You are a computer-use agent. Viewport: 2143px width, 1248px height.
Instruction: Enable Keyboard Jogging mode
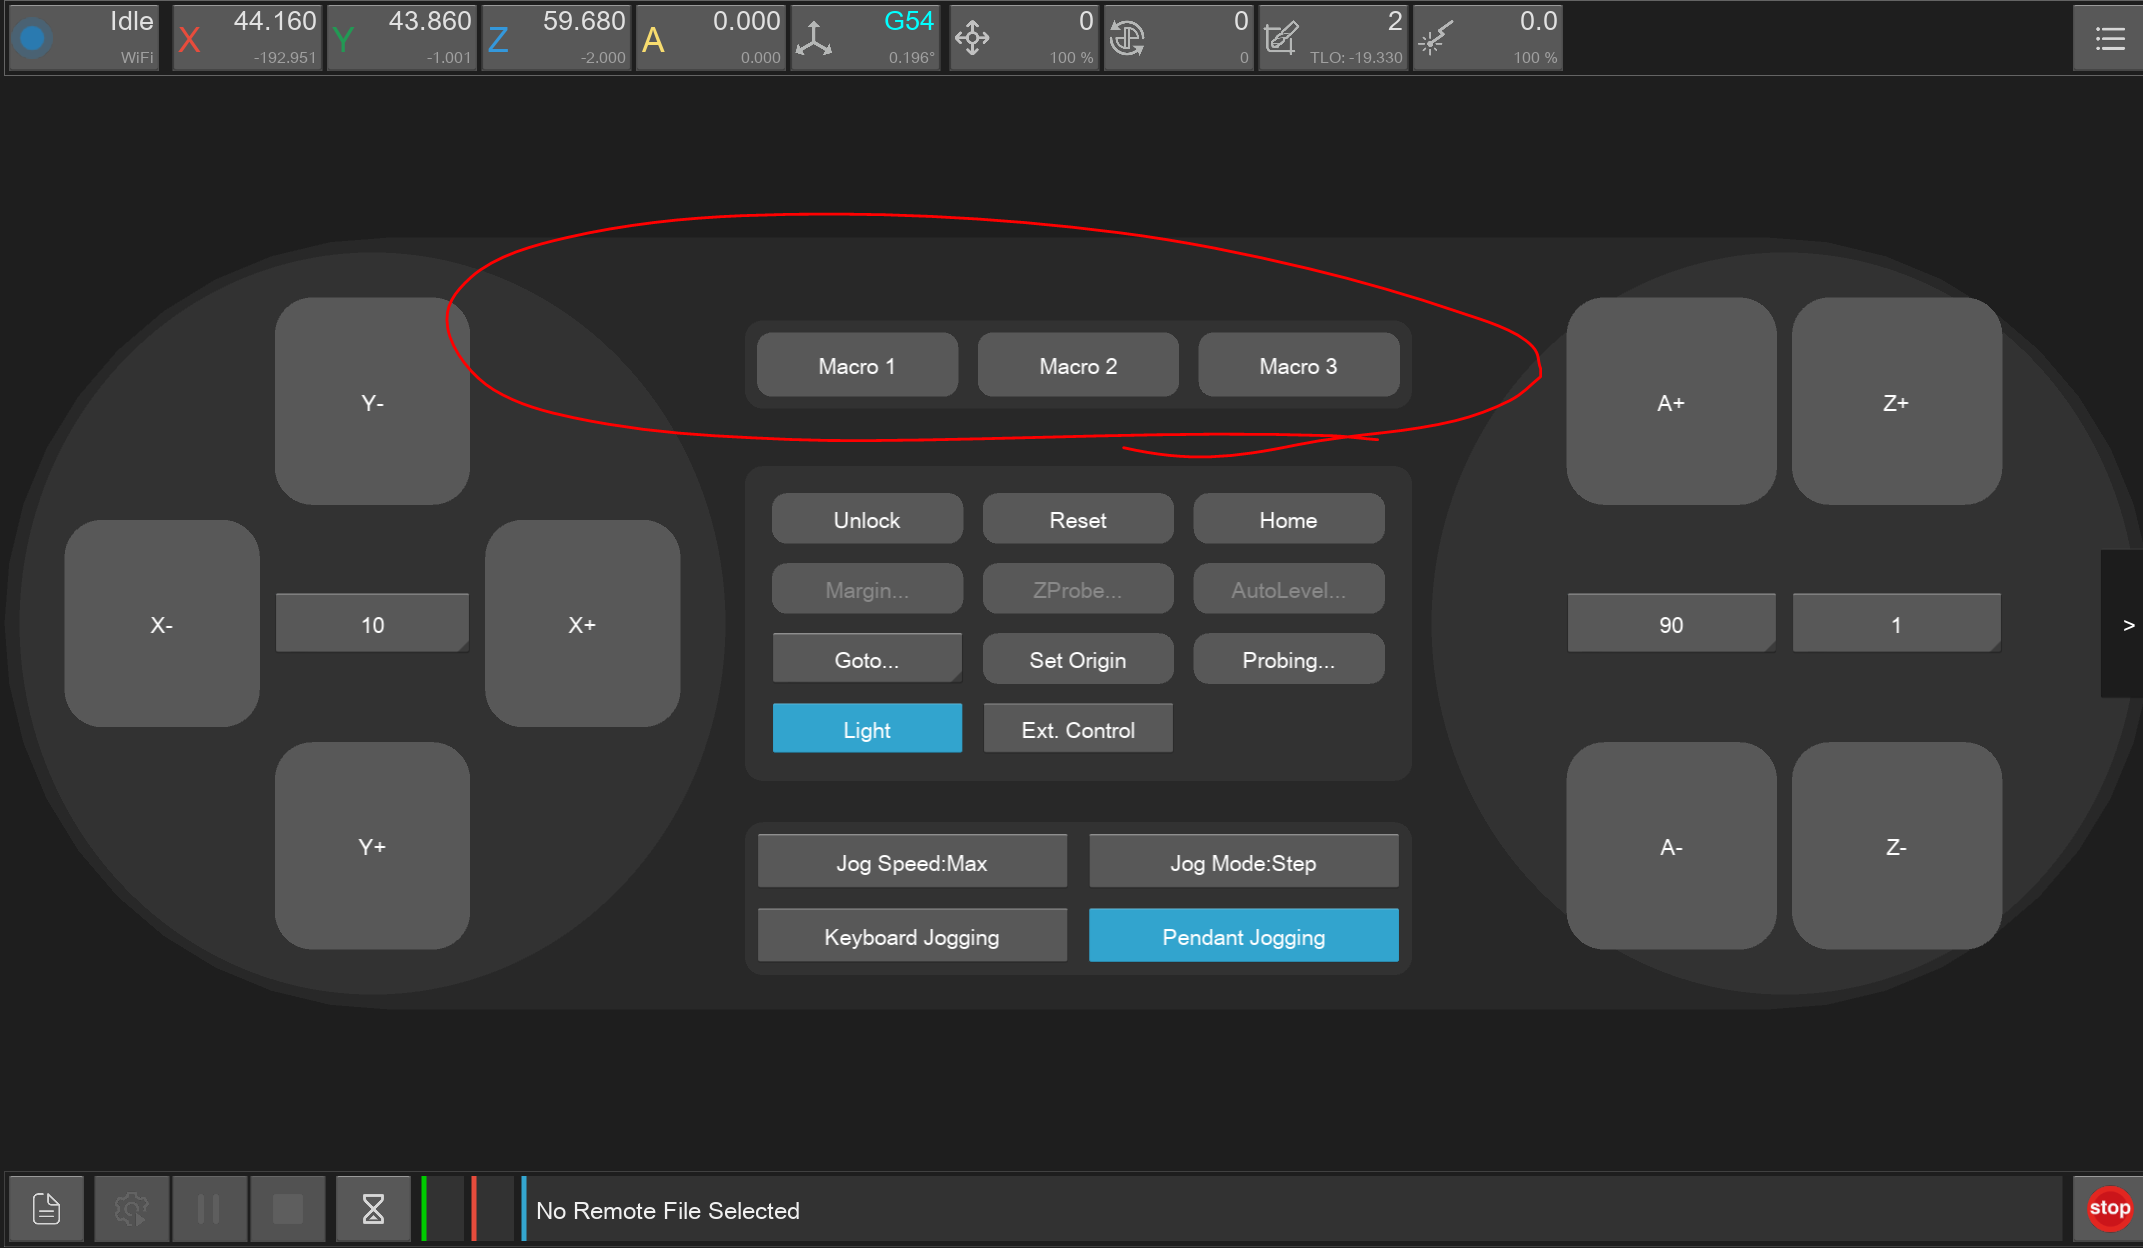tap(911, 936)
